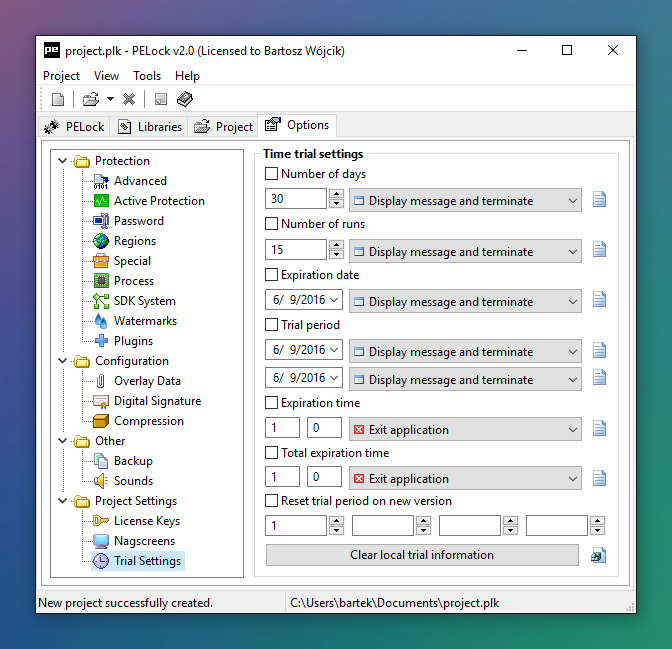Open the View menu

point(106,76)
